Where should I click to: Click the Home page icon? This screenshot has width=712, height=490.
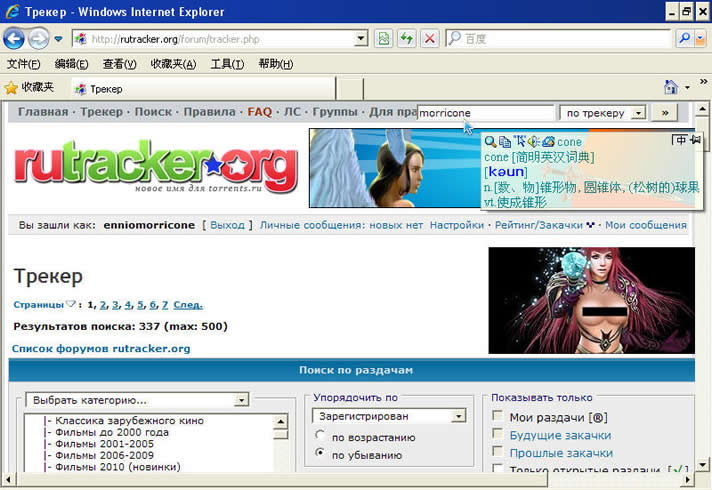point(671,87)
